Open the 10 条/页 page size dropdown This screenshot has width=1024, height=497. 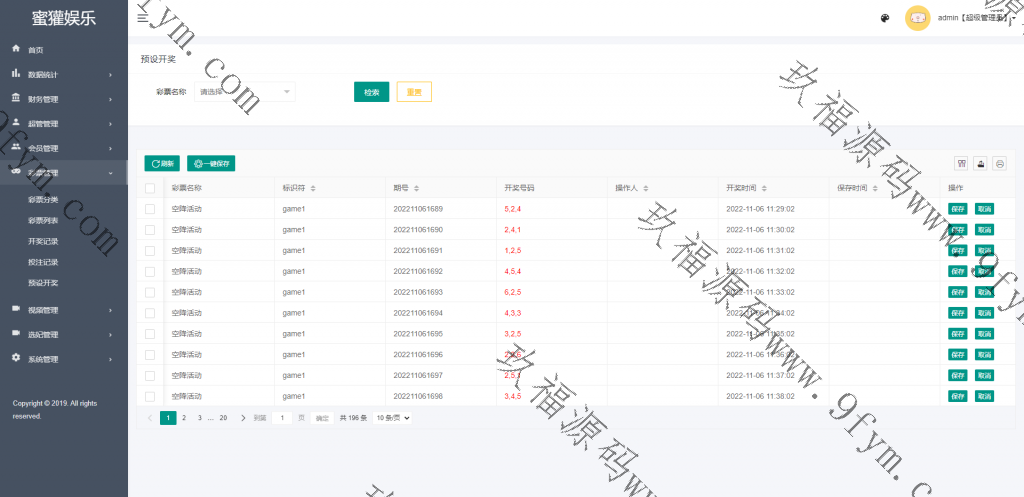click(393, 418)
